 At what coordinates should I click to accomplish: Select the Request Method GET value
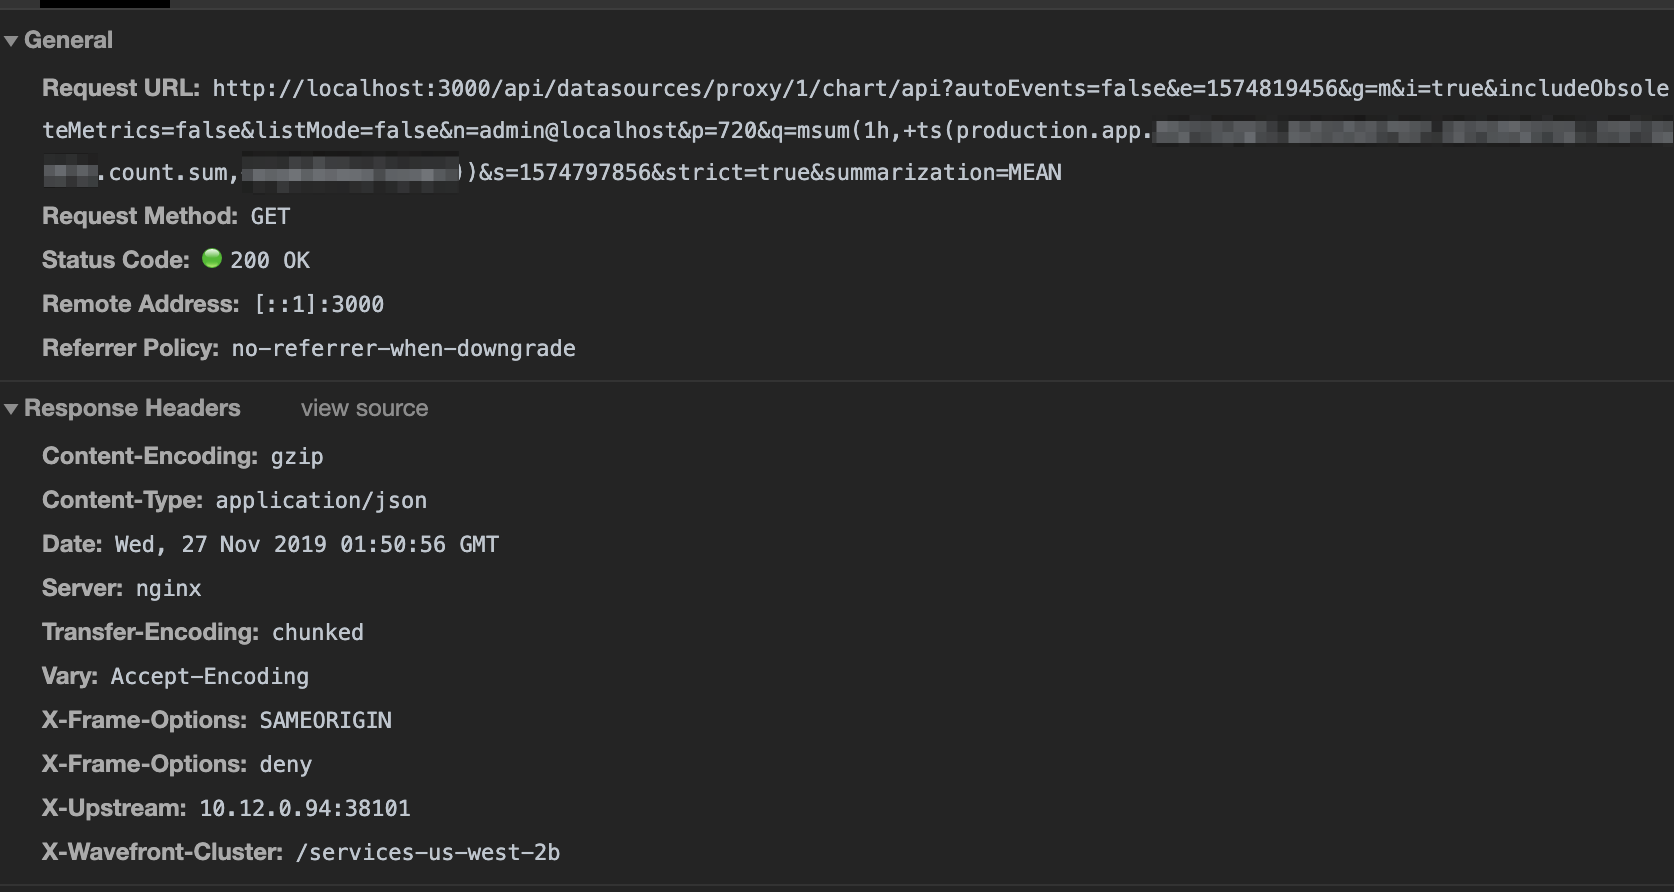click(268, 215)
